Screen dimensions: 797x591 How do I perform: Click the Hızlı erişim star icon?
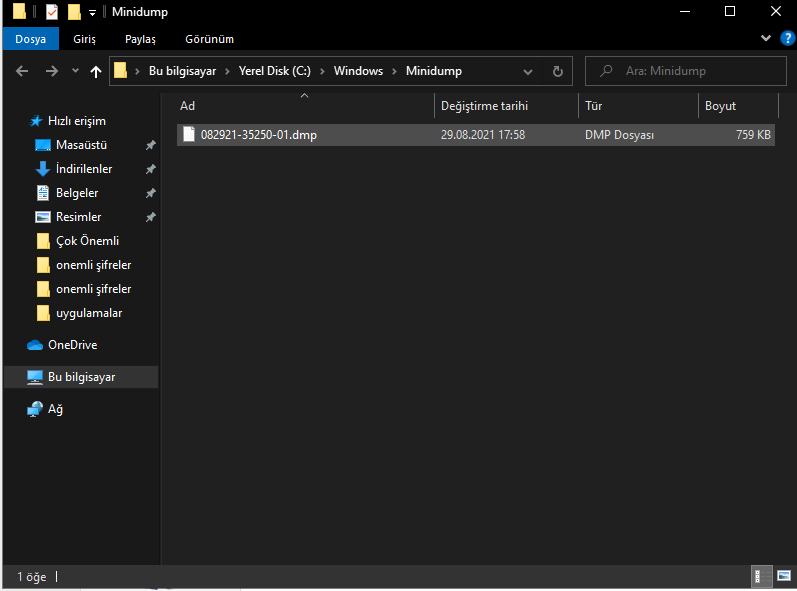[x=36, y=121]
